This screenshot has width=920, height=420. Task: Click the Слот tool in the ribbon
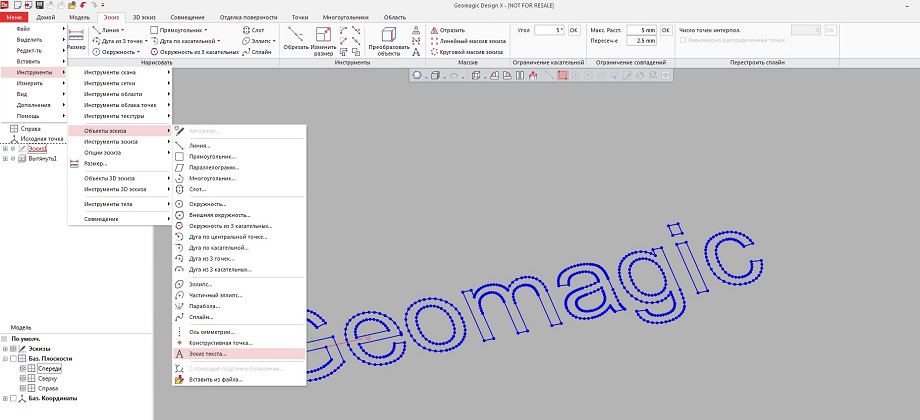(253, 30)
